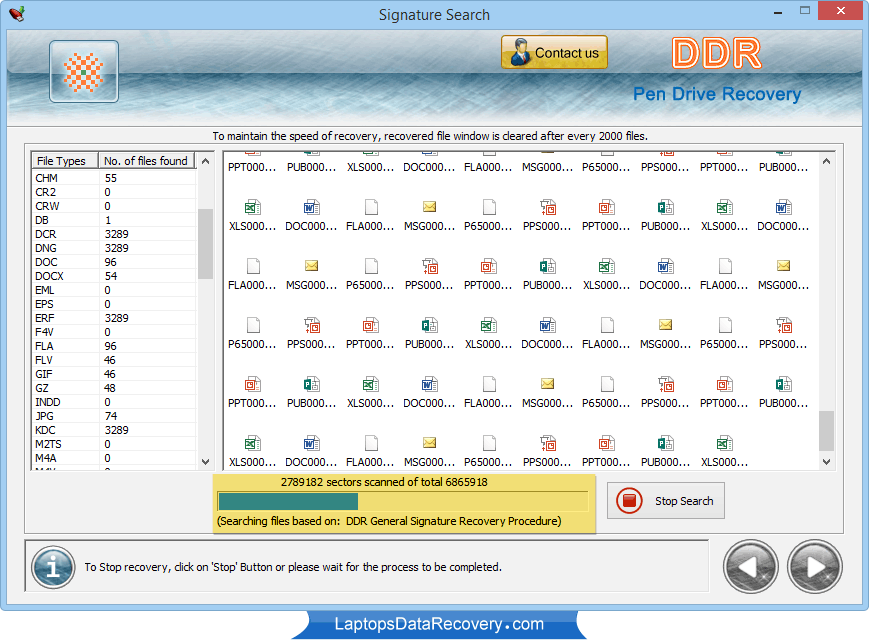Click the forward navigation arrow
869x640 pixels.
click(814, 566)
